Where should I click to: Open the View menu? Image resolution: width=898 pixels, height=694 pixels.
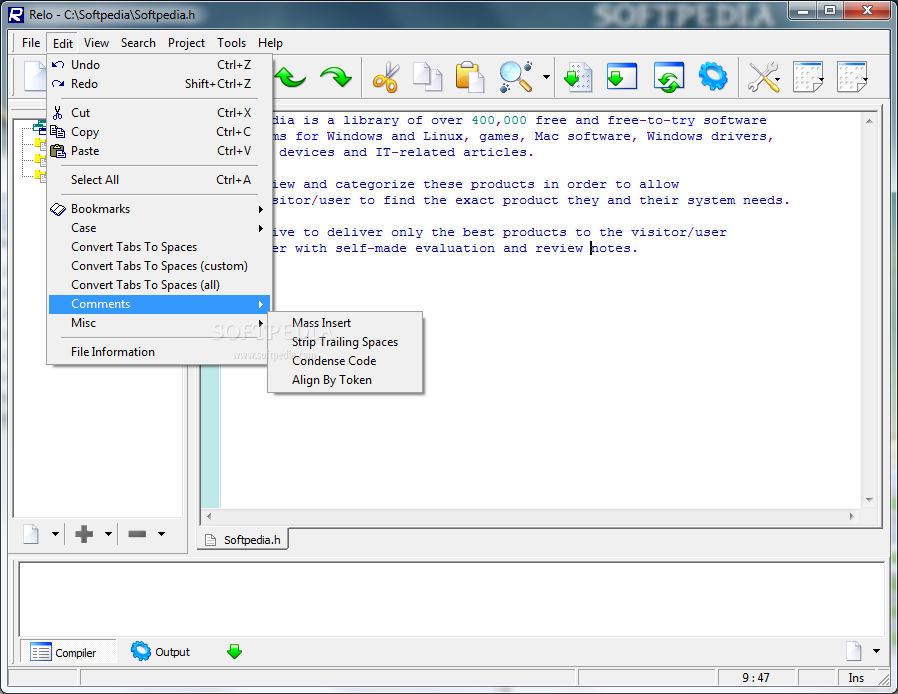click(x=96, y=43)
